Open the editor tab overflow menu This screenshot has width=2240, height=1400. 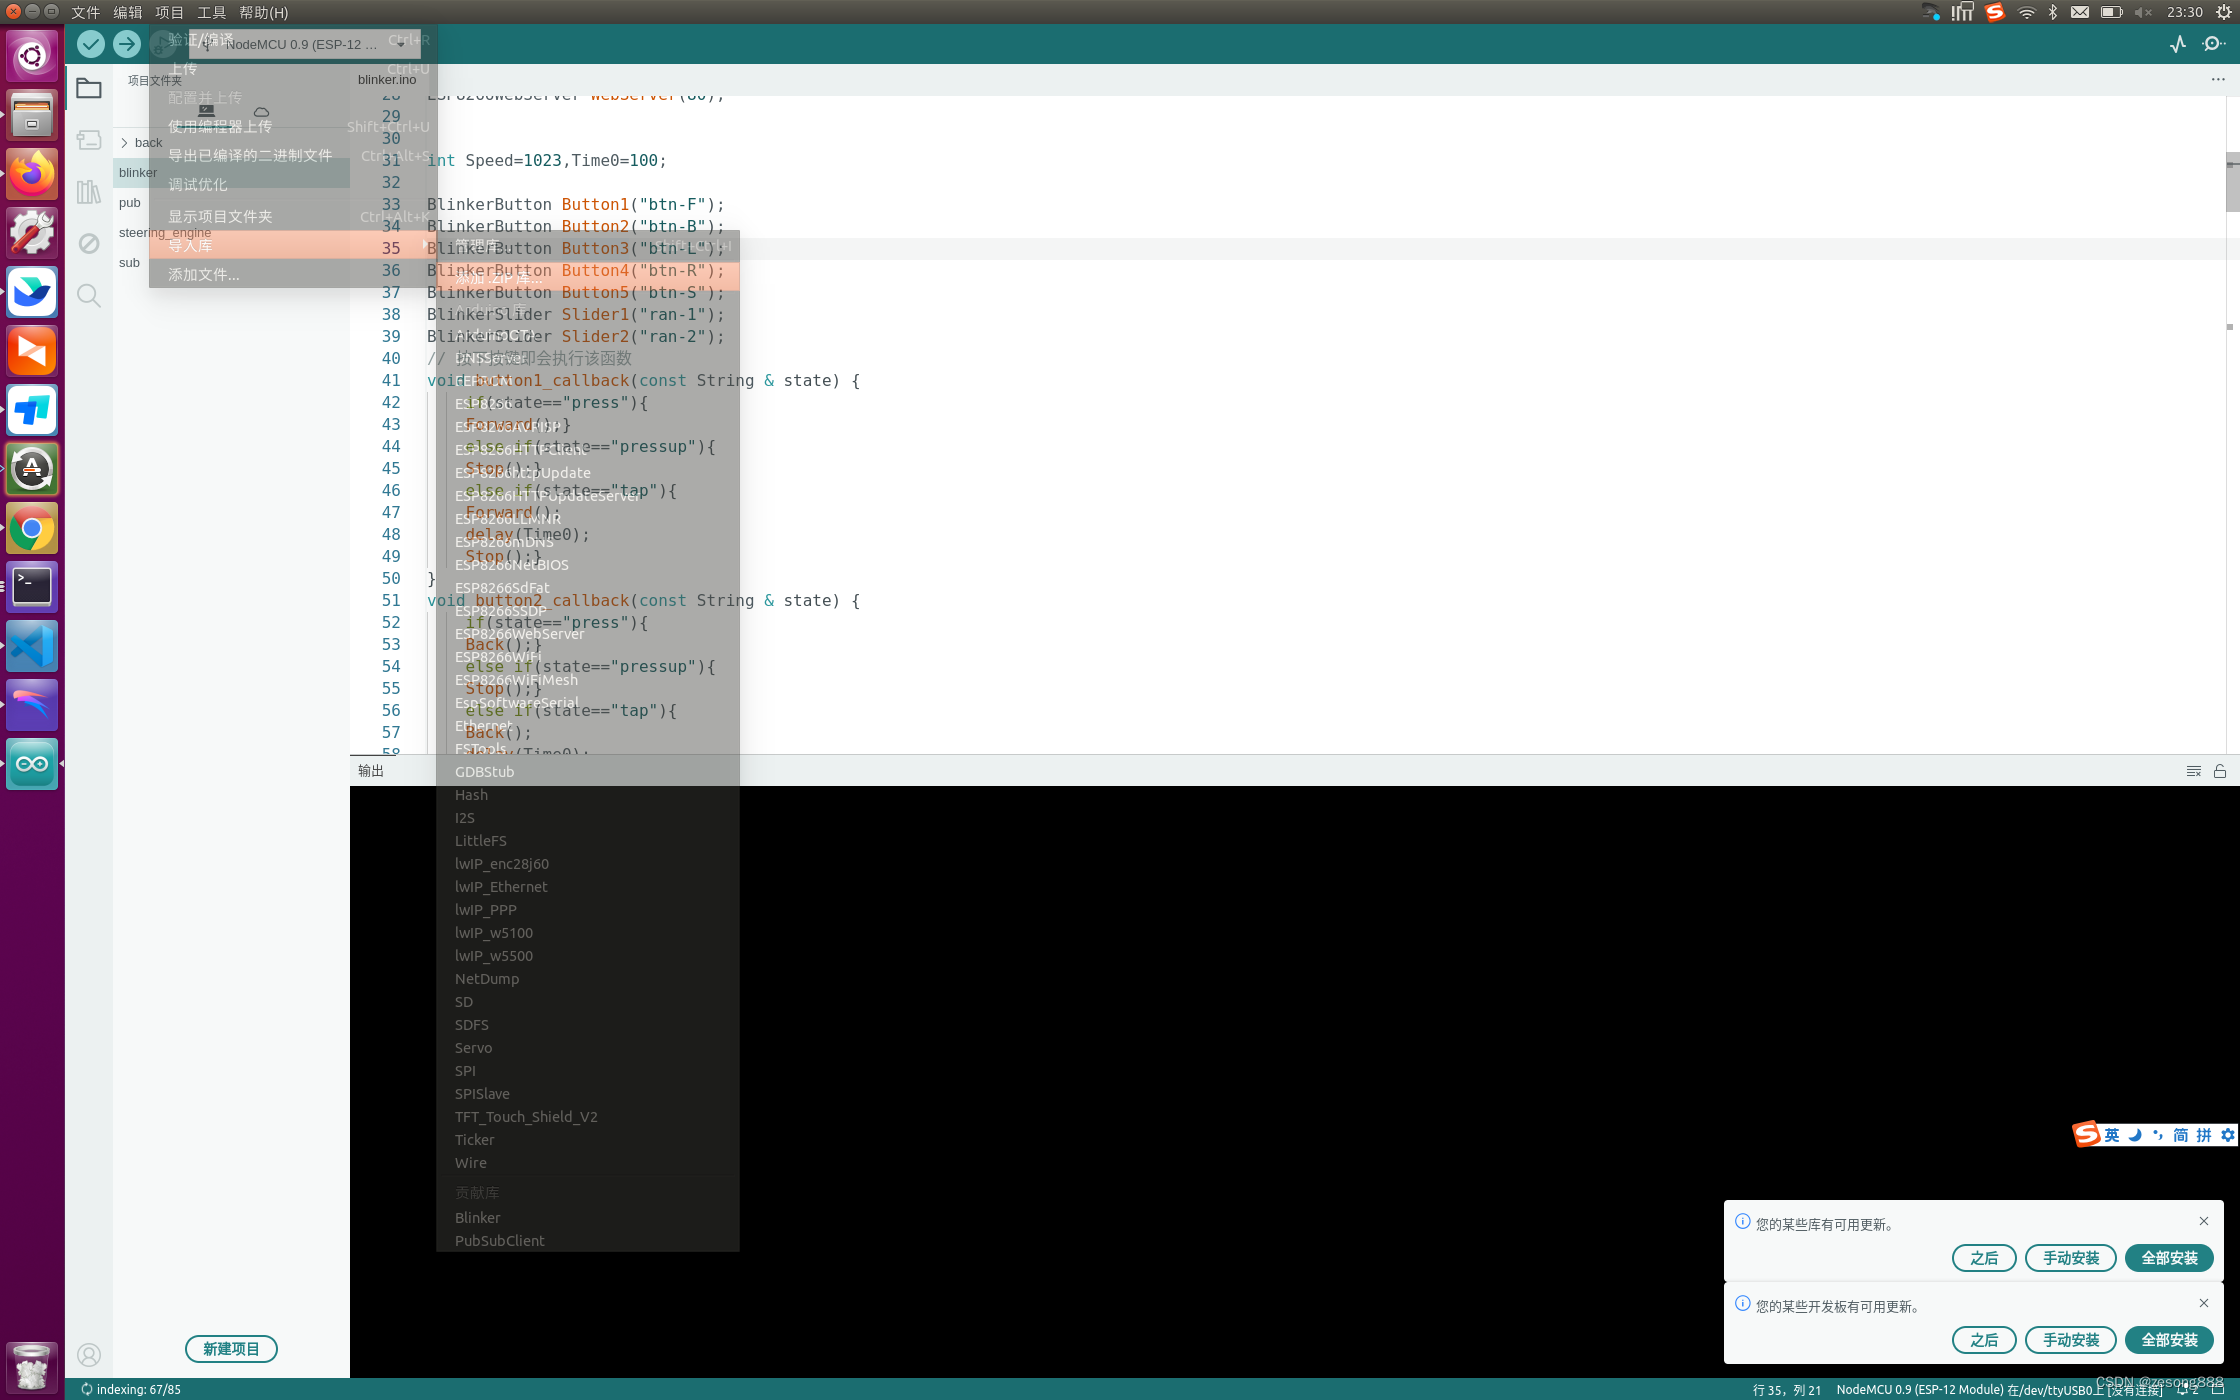[x=2218, y=80]
